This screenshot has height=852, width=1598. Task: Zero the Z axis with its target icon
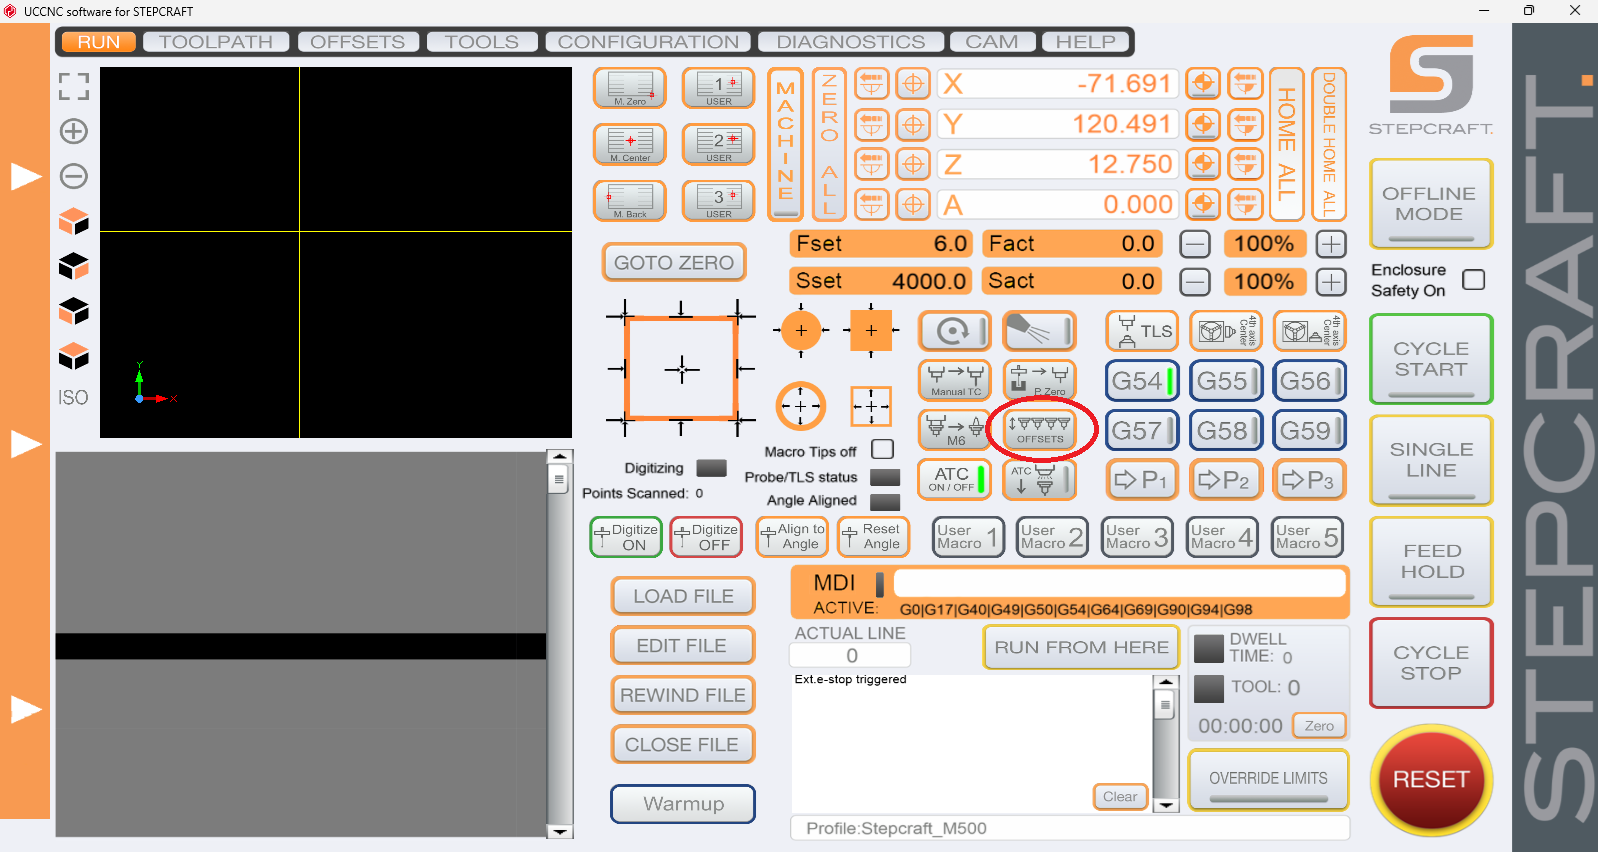pyautogui.click(x=913, y=164)
